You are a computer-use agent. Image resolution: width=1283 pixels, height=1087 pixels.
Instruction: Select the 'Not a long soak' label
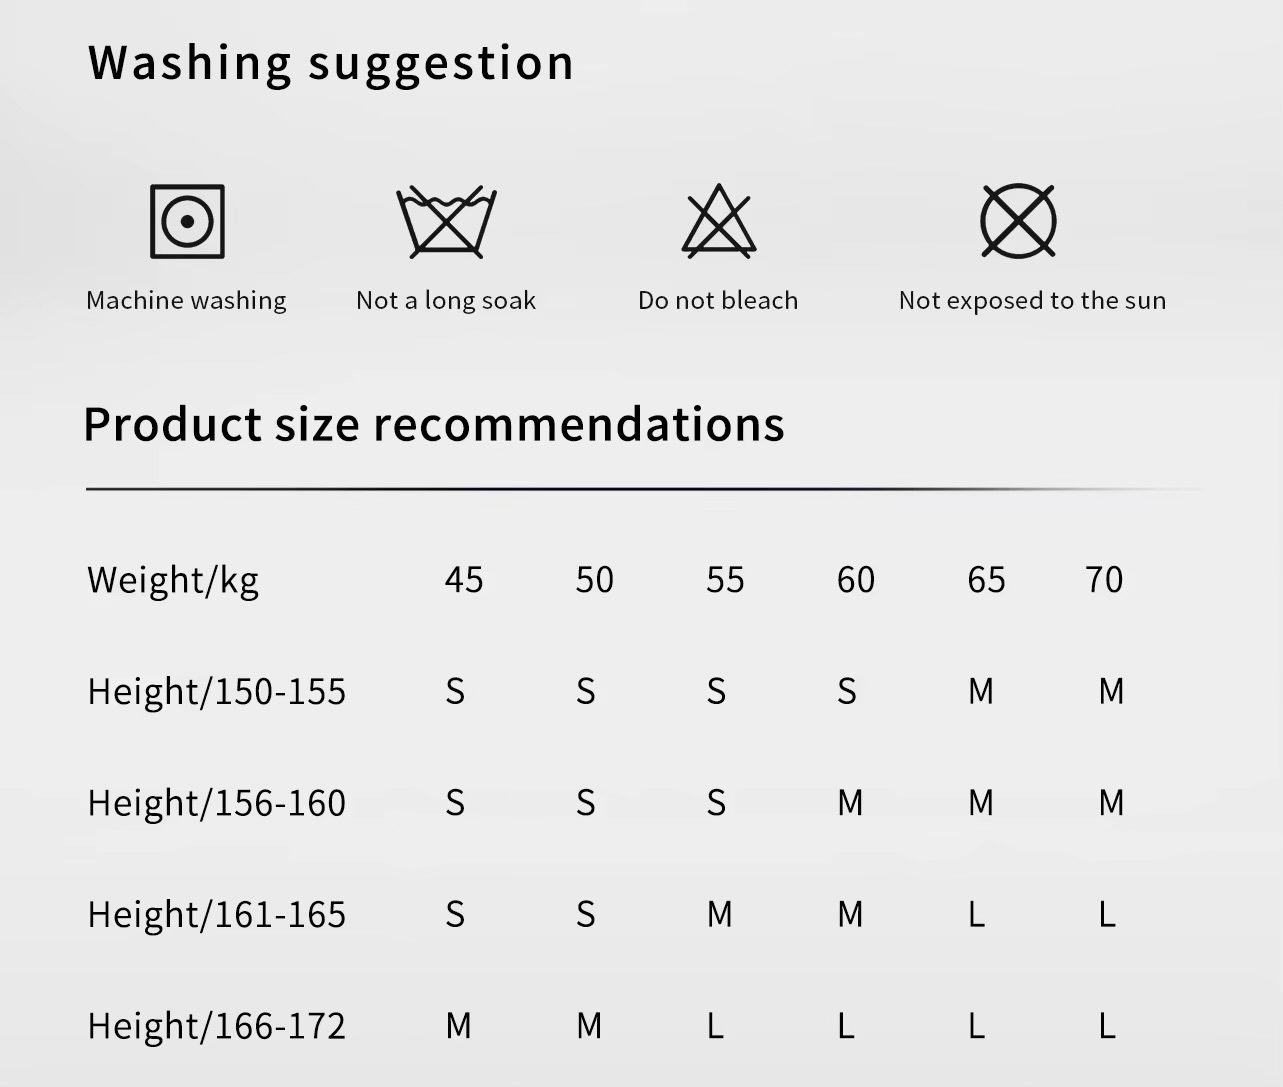[x=446, y=301]
